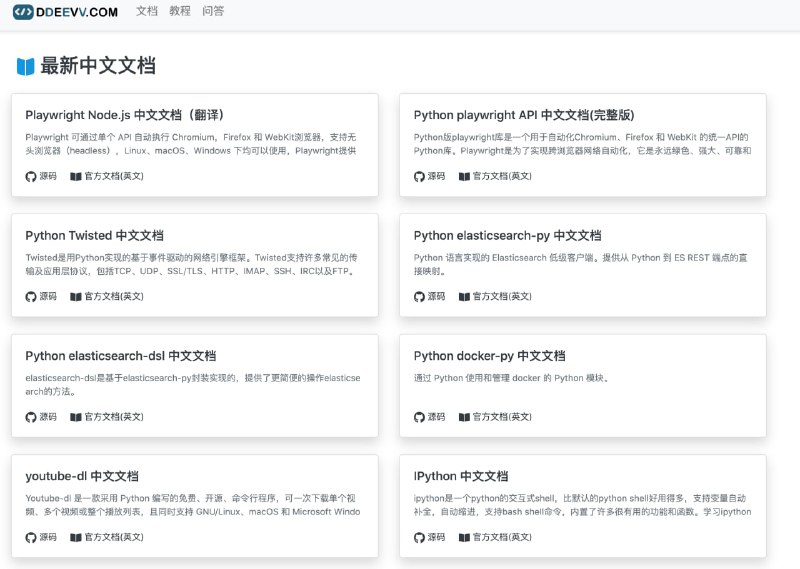
Task: Open 官方文档(英文) link for Python Twisted
Action: [x=114, y=296]
